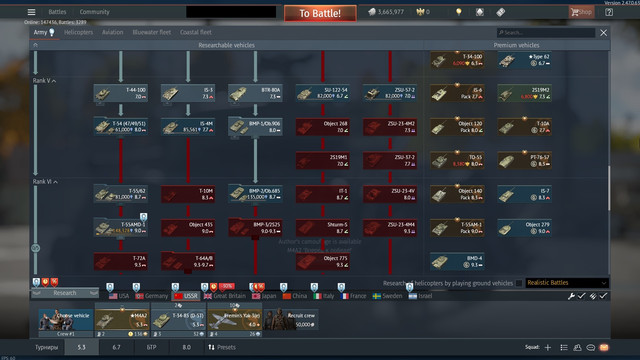The height and width of the screenshot is (360, 640).
Task: Select the Great Britain nation tab
Action: pos(225,296)
